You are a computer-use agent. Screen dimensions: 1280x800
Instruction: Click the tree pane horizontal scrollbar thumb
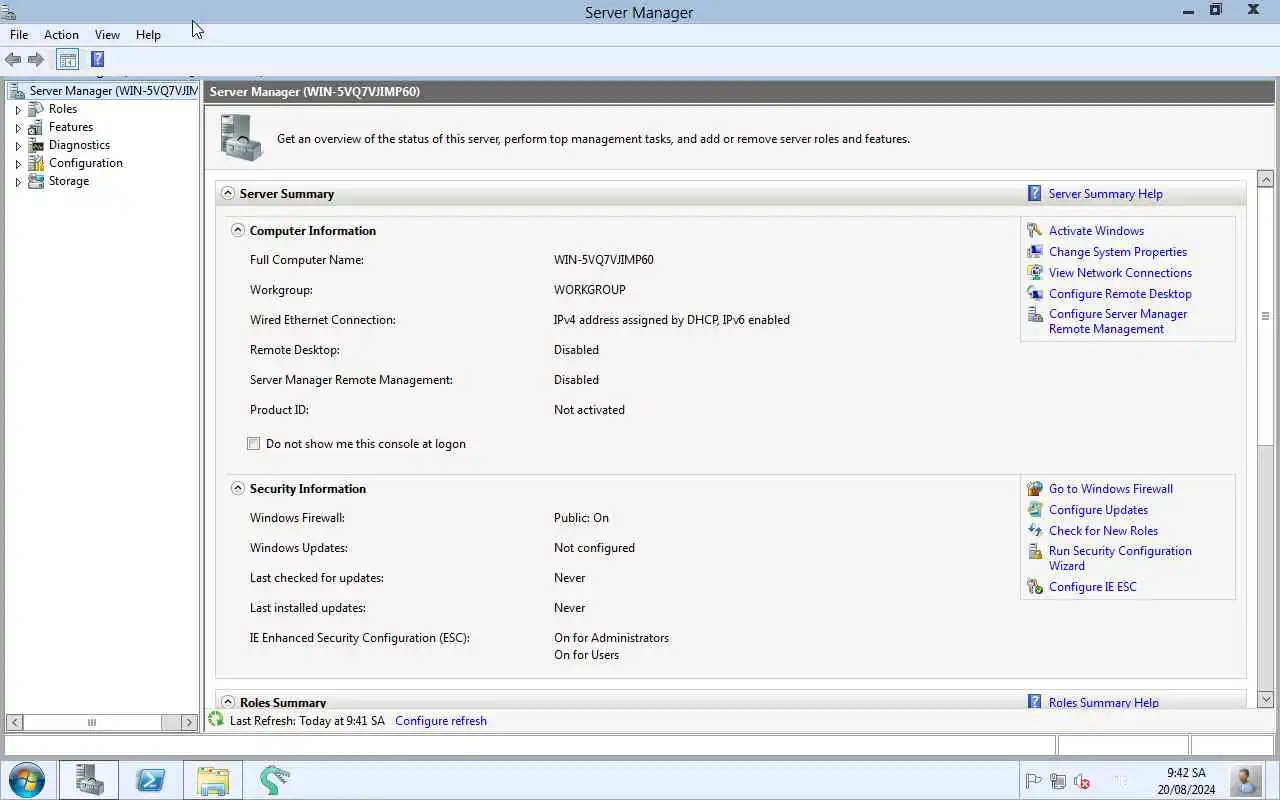point(92,722)
